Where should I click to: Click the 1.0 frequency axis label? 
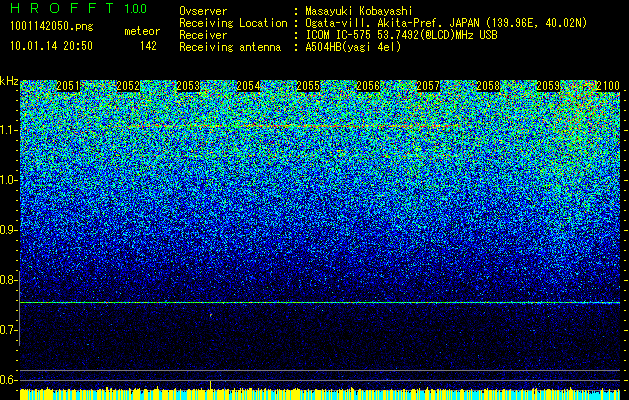9,180
